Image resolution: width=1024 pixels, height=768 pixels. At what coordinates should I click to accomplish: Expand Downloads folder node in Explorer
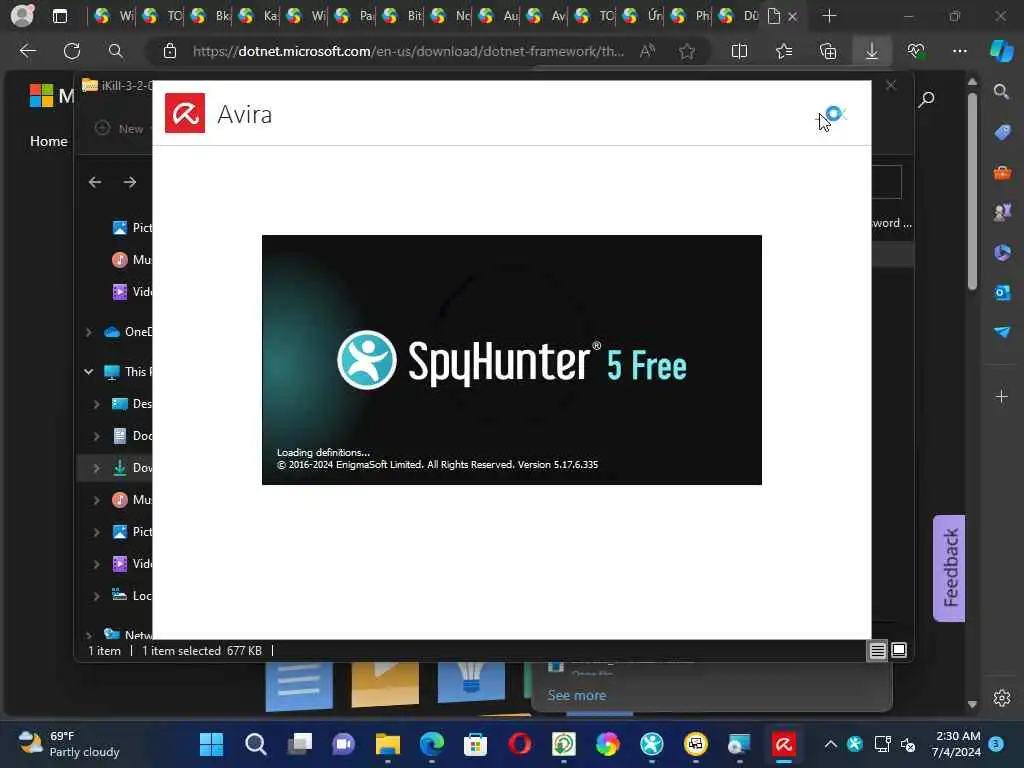97,468
